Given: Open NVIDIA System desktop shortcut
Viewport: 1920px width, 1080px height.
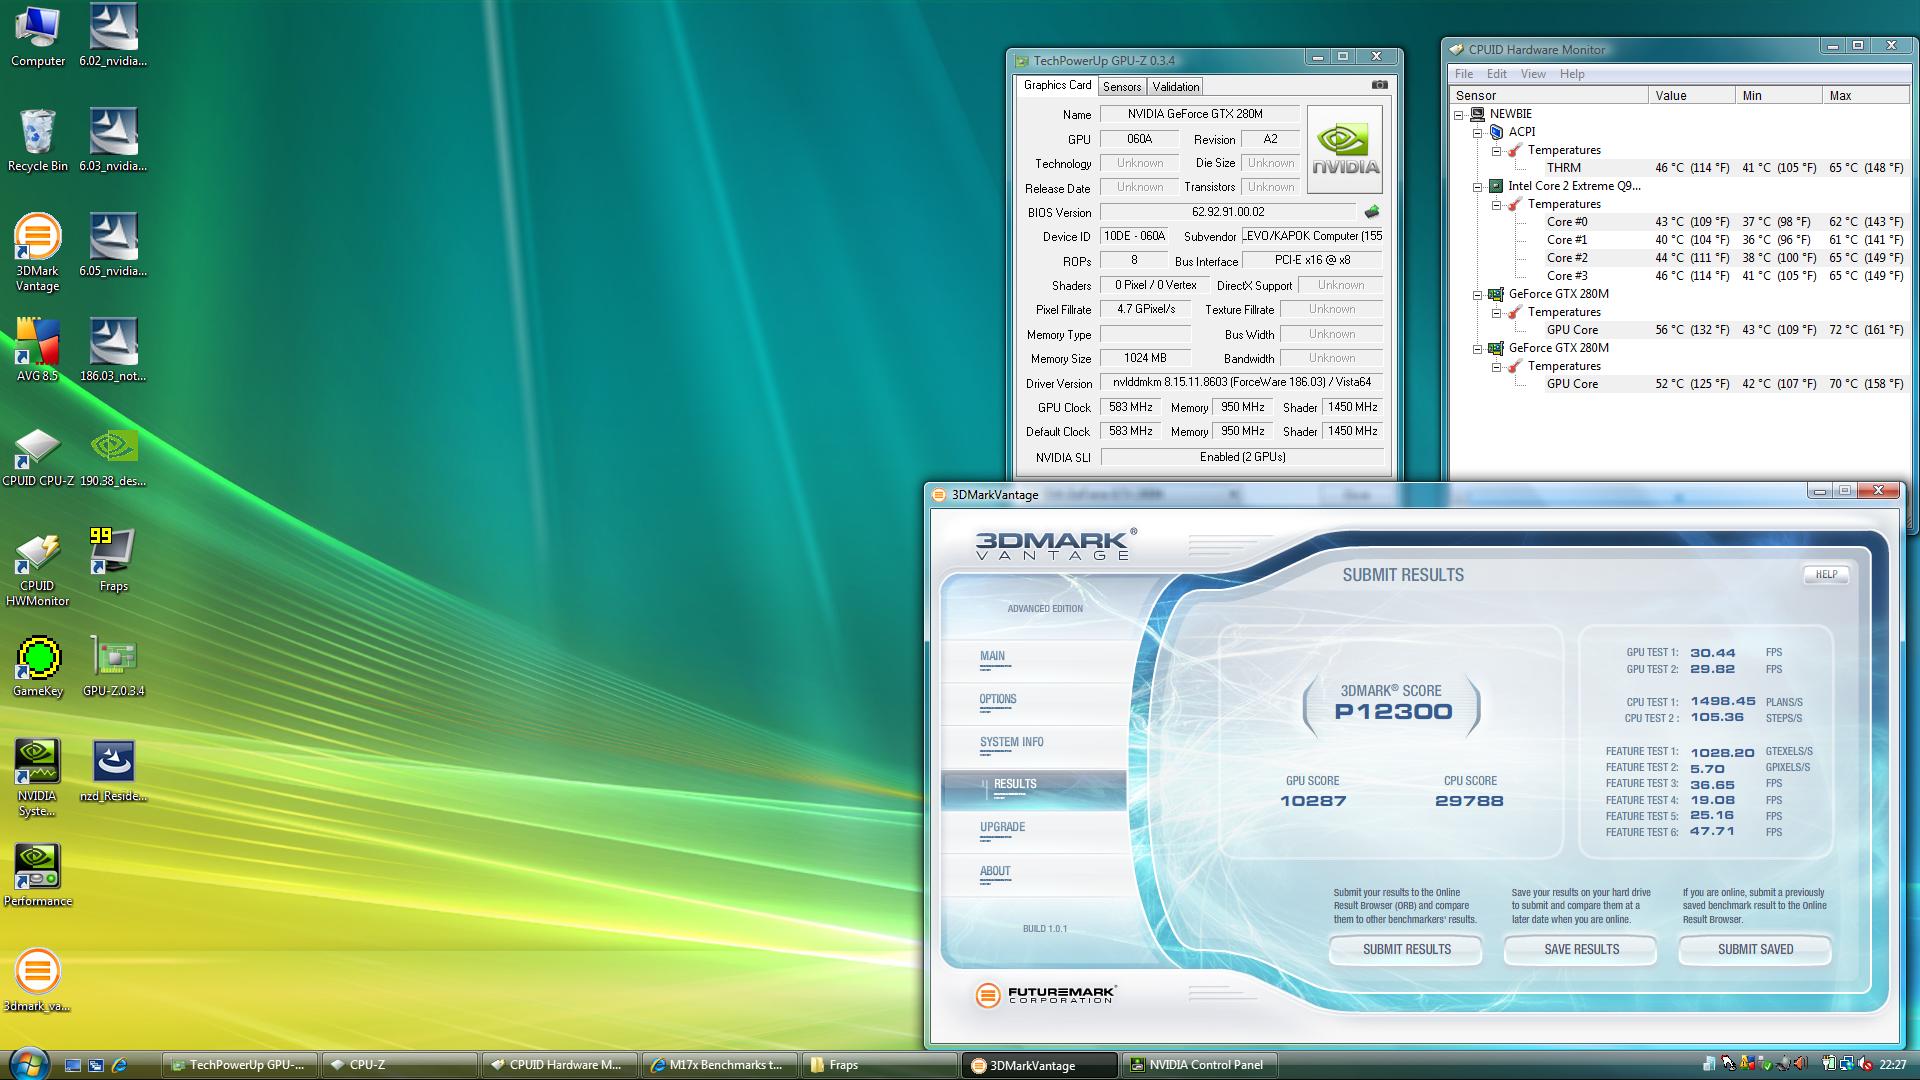Looking at the screenshot, I should pos(37,778).
